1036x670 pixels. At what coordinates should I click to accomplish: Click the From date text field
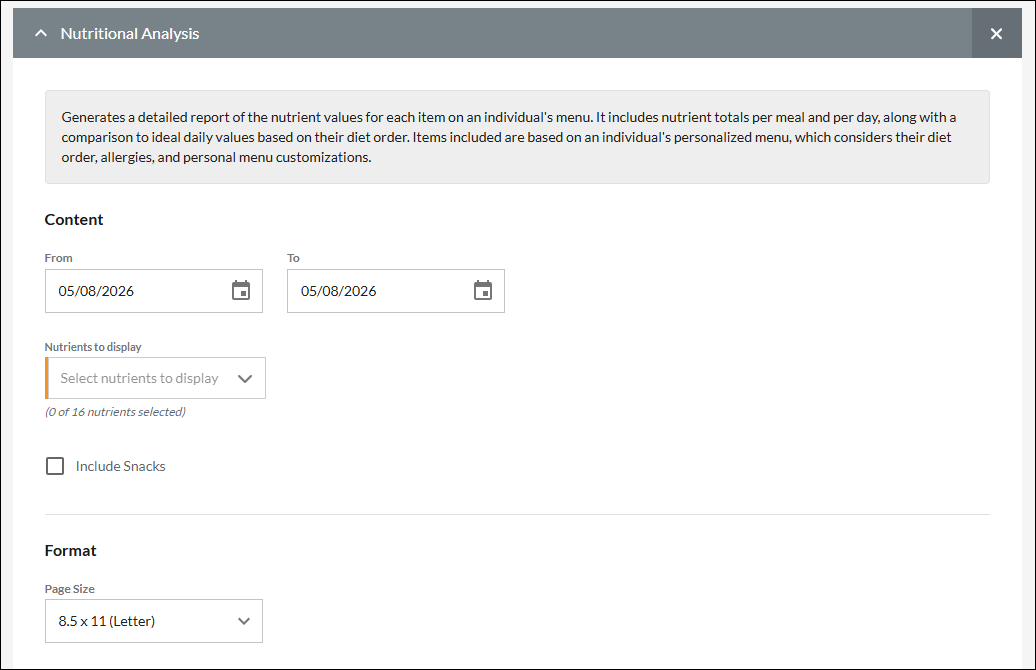pyautogui.click(x=153, y=291)
